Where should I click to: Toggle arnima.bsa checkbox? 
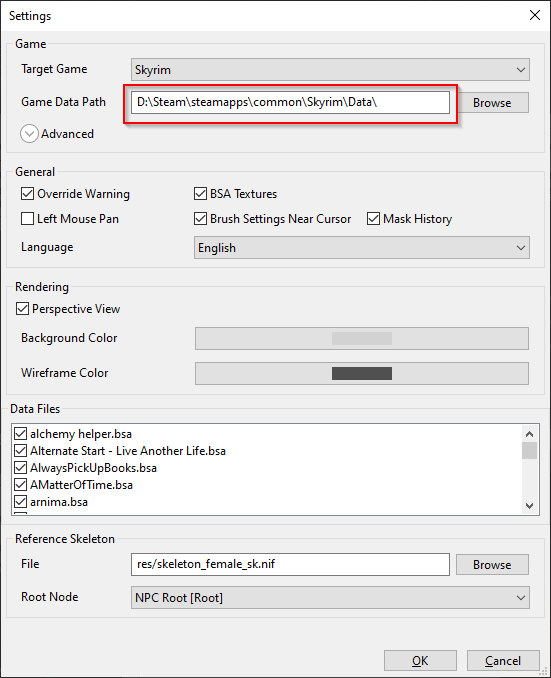click(20, 502)
